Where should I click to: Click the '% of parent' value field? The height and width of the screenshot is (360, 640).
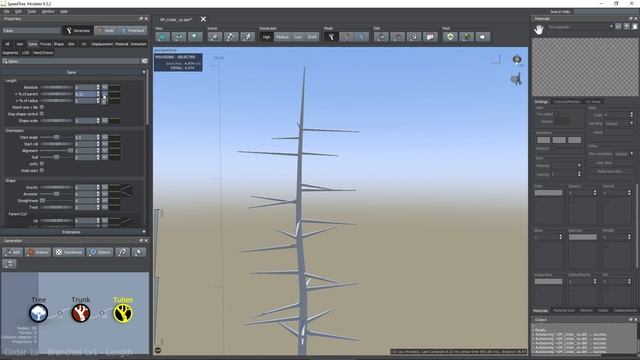point(85,94)
